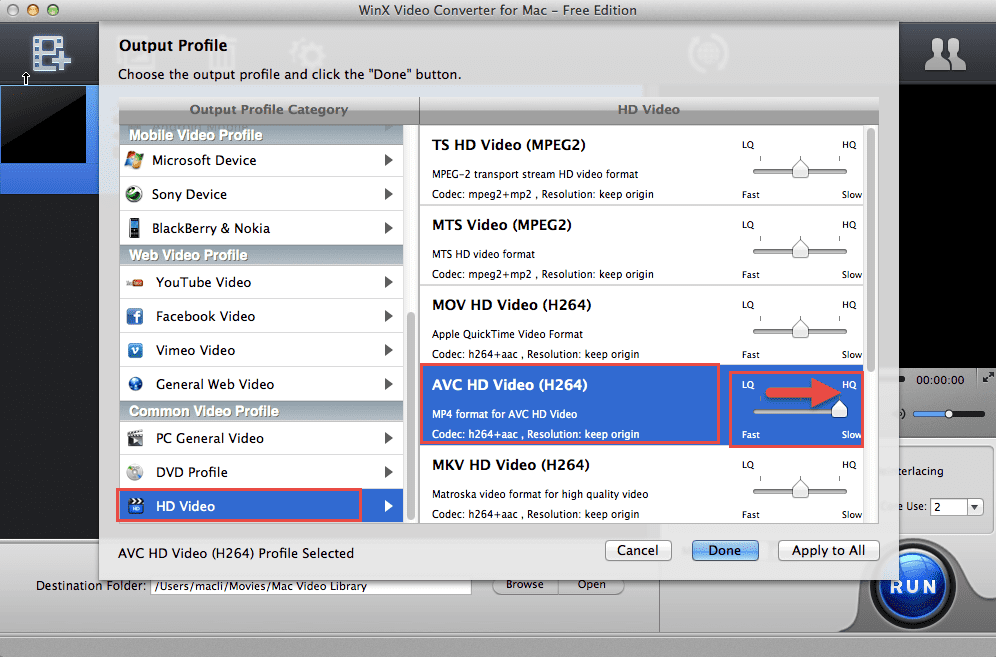Click the MTS Video quality slider
The width and height of the screenshot is (996, 657).
(800, 249)
